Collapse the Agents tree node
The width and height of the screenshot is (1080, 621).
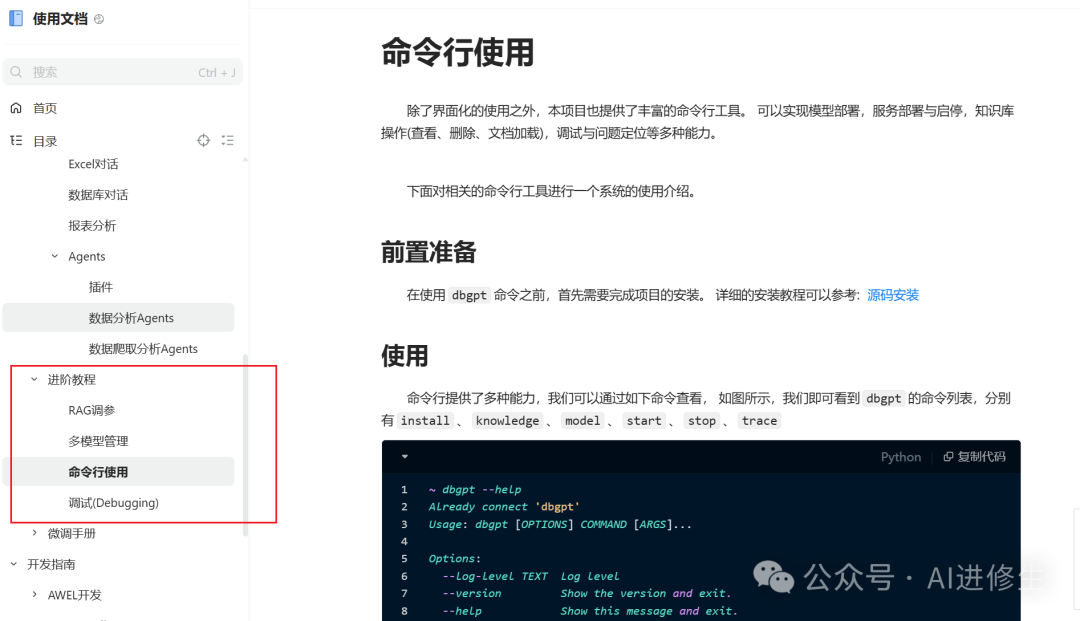click(54, 256)
